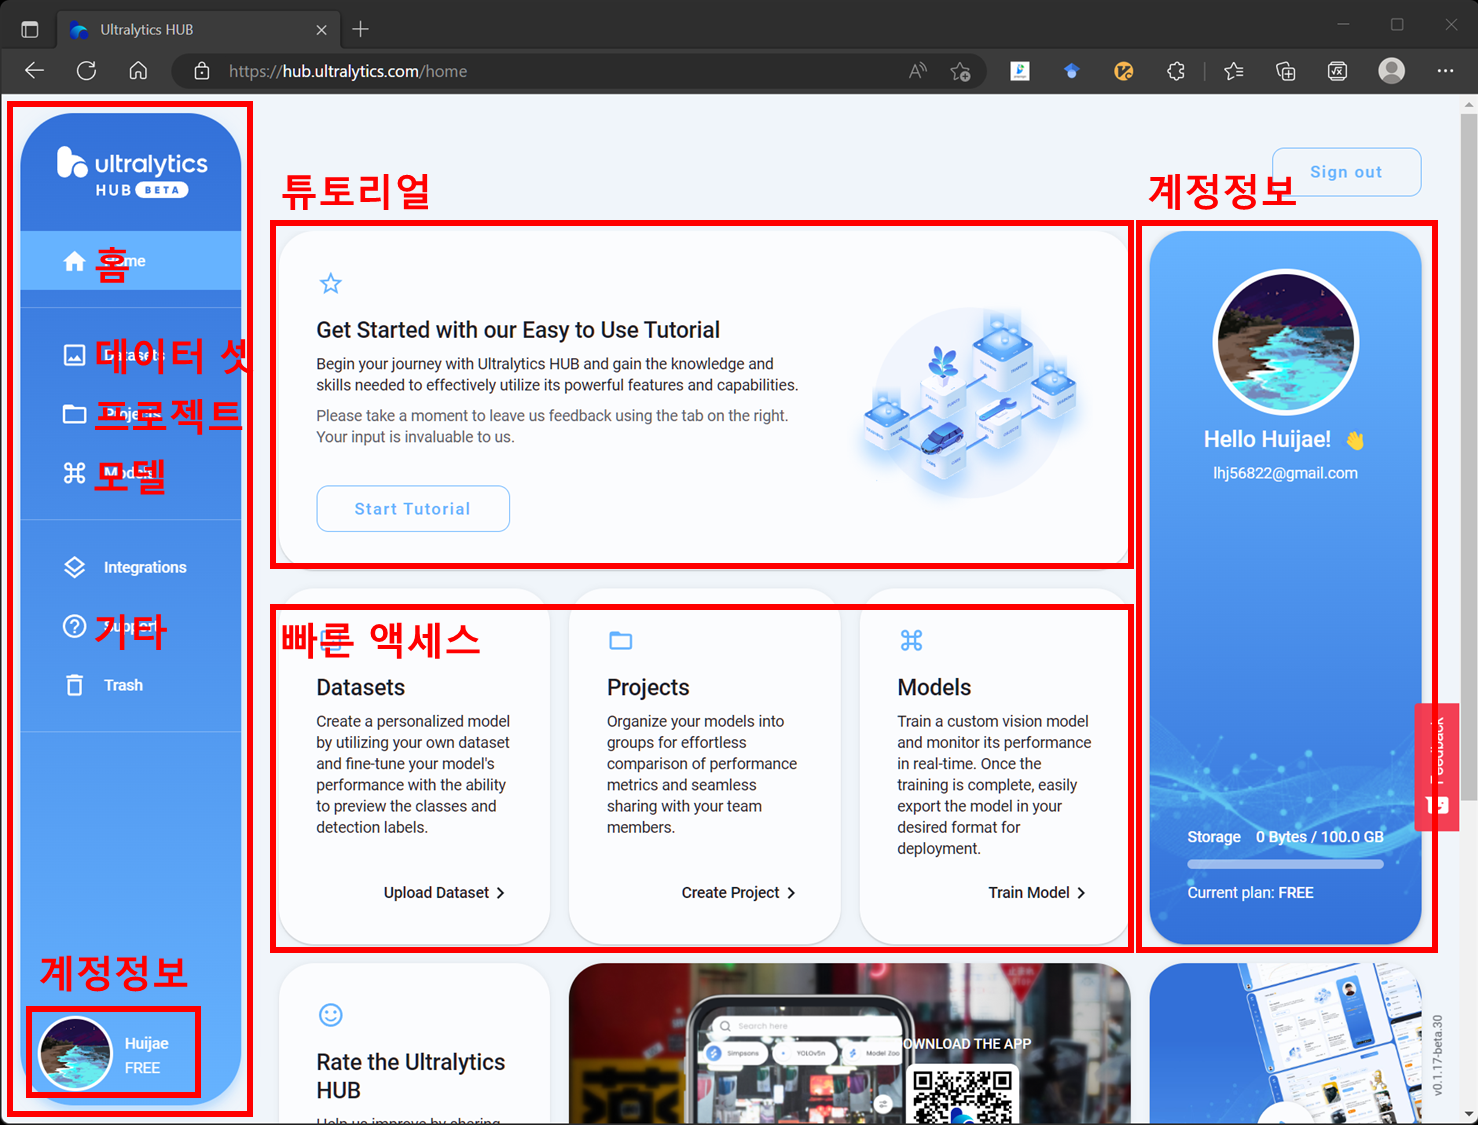Viewport: 1478px width, 1125px height.
Task: Go back in the browser
Action: [x=35, y=71]
